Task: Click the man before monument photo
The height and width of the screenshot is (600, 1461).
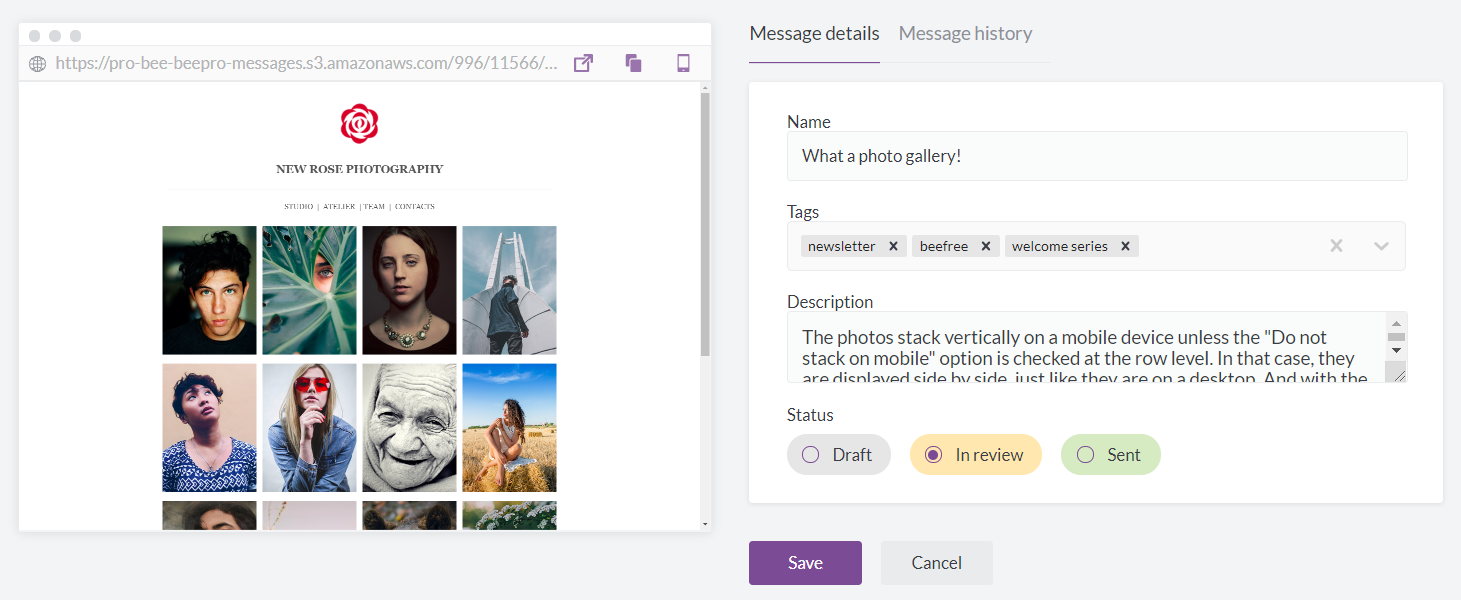Action: click(509, 290)
